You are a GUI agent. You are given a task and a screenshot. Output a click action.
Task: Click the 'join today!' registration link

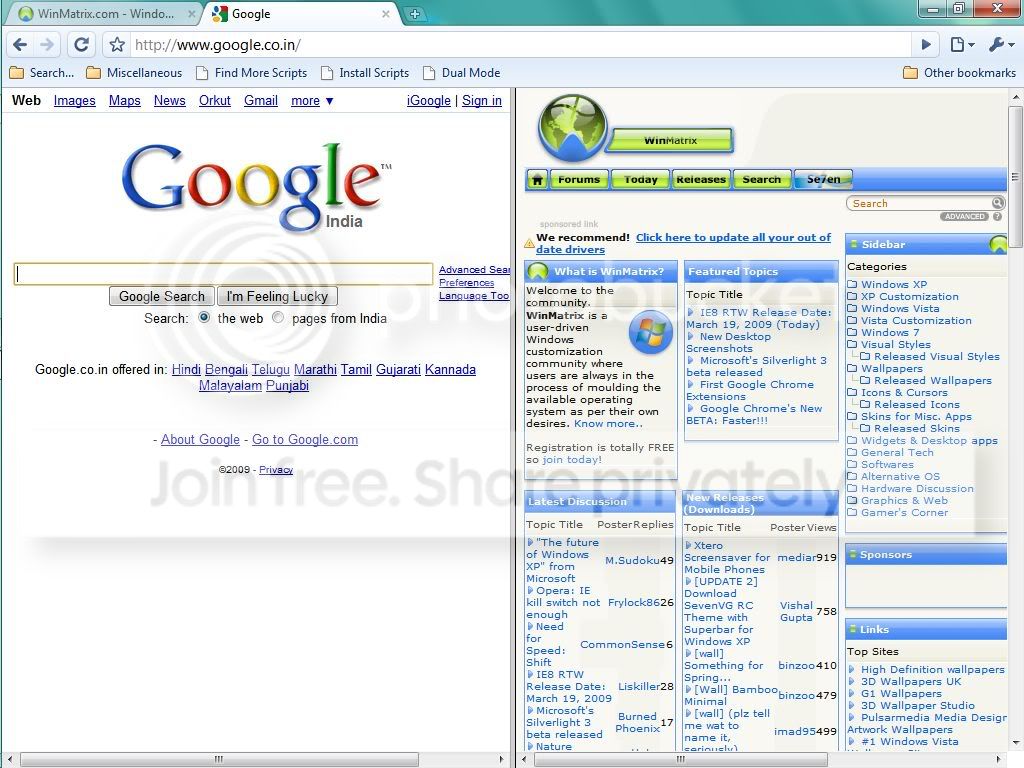572,460
